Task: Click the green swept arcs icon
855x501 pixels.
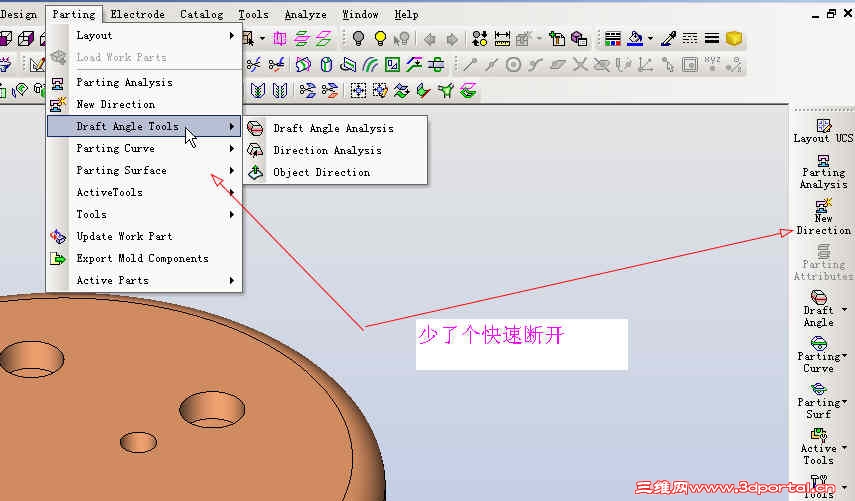Action: point(370,65)
